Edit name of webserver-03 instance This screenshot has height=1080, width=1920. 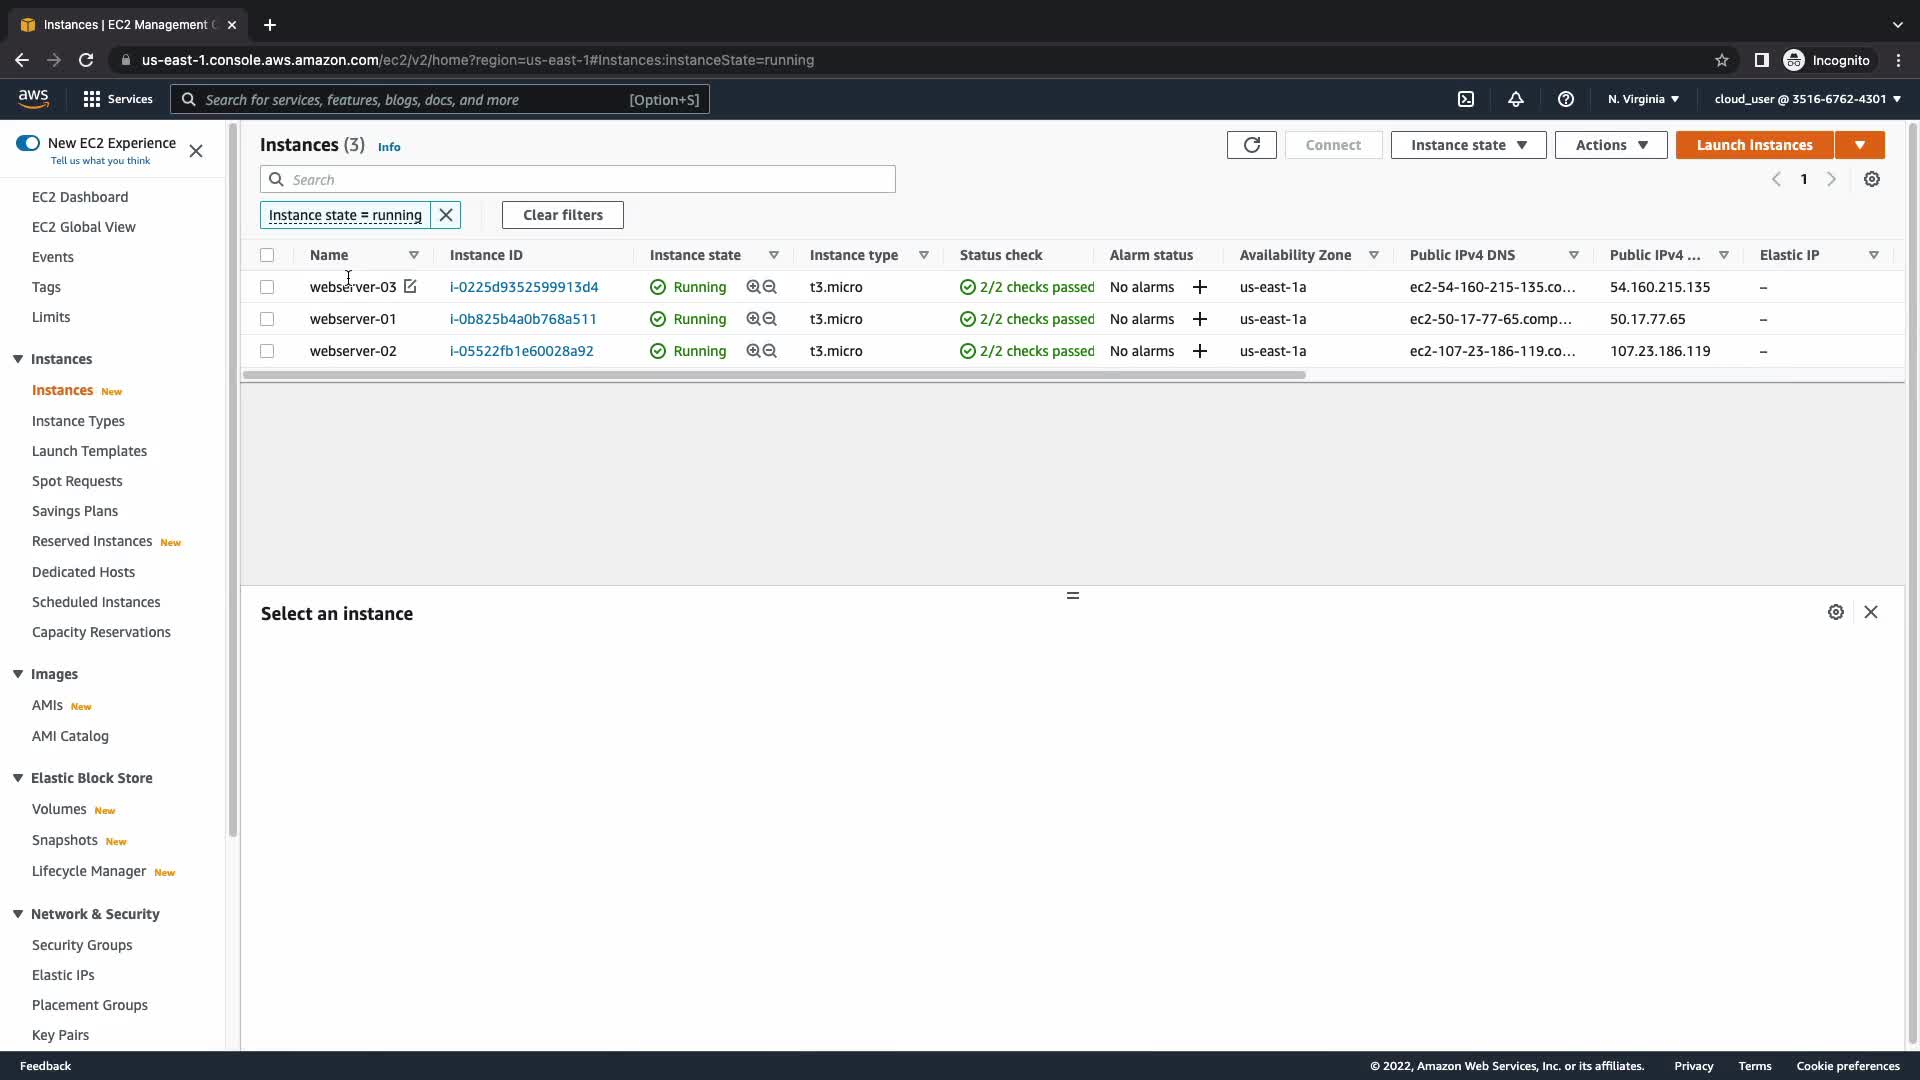coord(410,287)
